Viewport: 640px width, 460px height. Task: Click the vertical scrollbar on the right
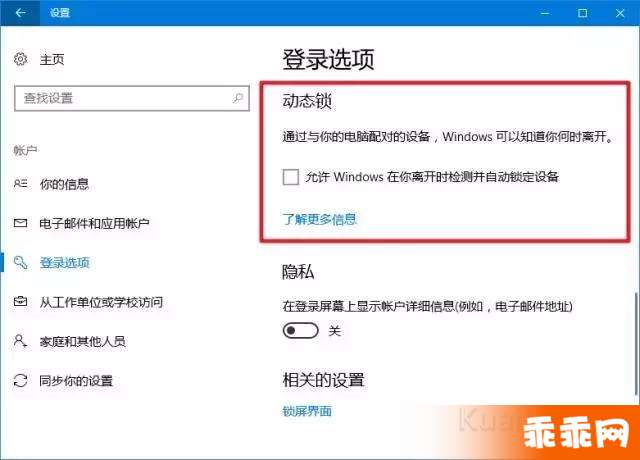tap(636, 344)
